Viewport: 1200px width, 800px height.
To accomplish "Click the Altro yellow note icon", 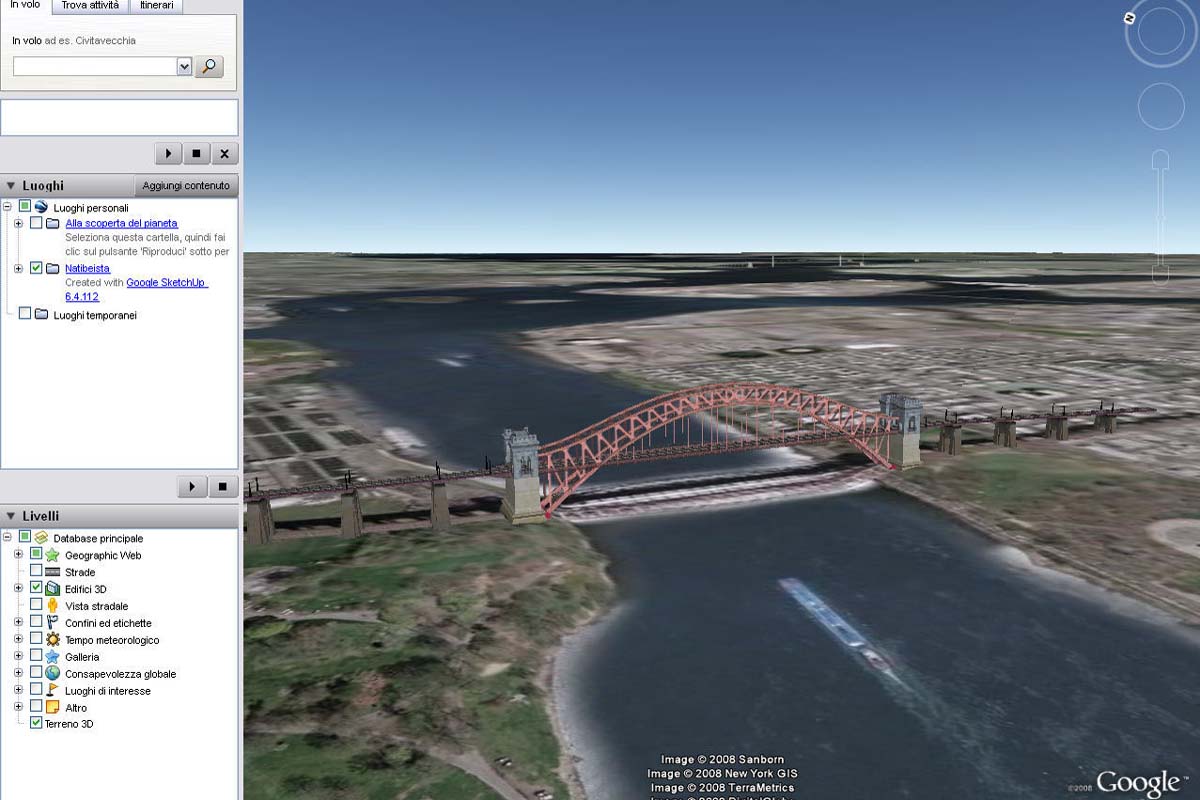I will tap(53, 707).
